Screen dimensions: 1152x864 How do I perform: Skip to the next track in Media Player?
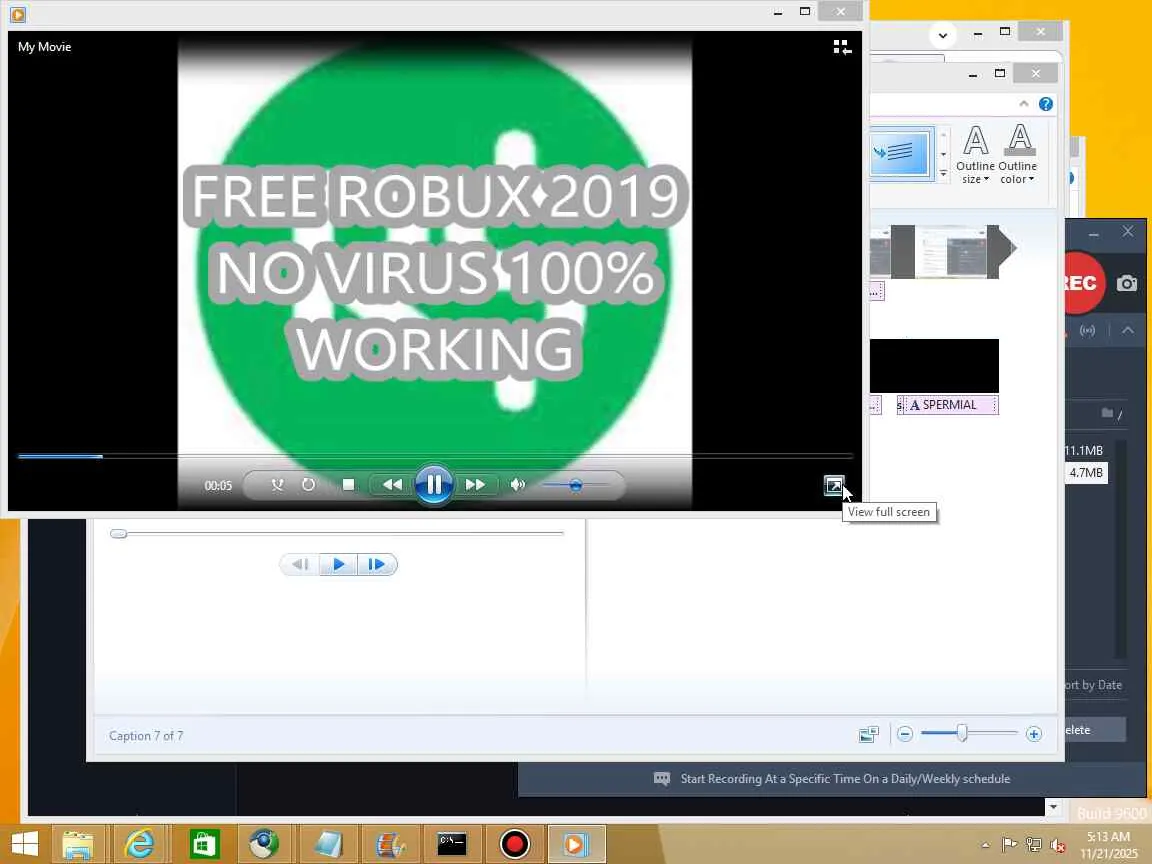(475, 485)
